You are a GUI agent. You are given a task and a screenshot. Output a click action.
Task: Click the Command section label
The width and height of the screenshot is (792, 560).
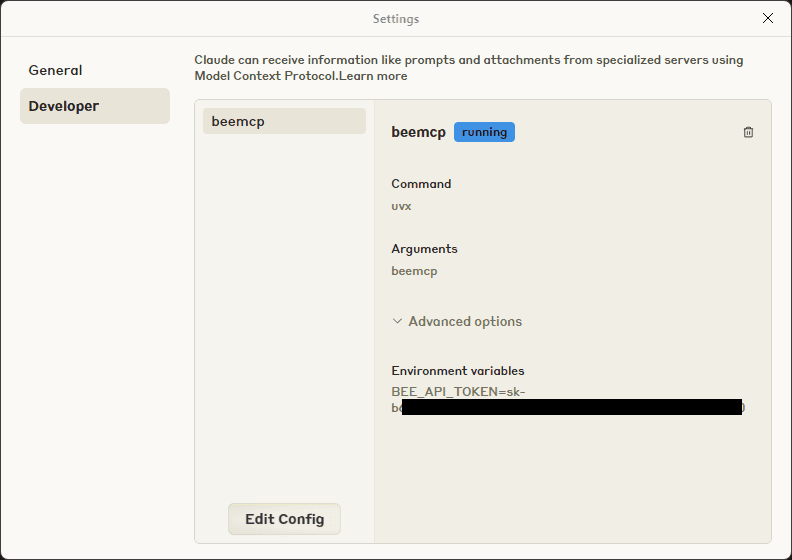click(421, 184)
